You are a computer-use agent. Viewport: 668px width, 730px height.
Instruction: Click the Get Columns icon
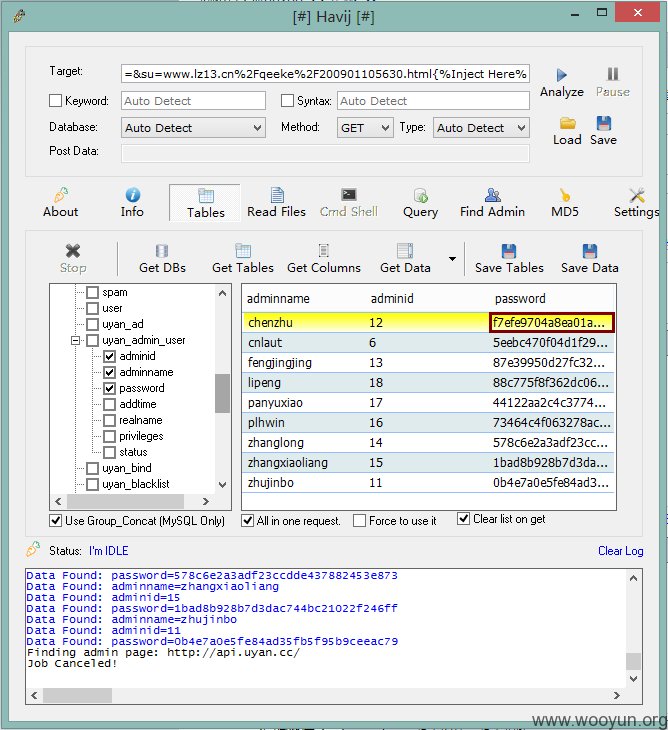pos(324,251)
